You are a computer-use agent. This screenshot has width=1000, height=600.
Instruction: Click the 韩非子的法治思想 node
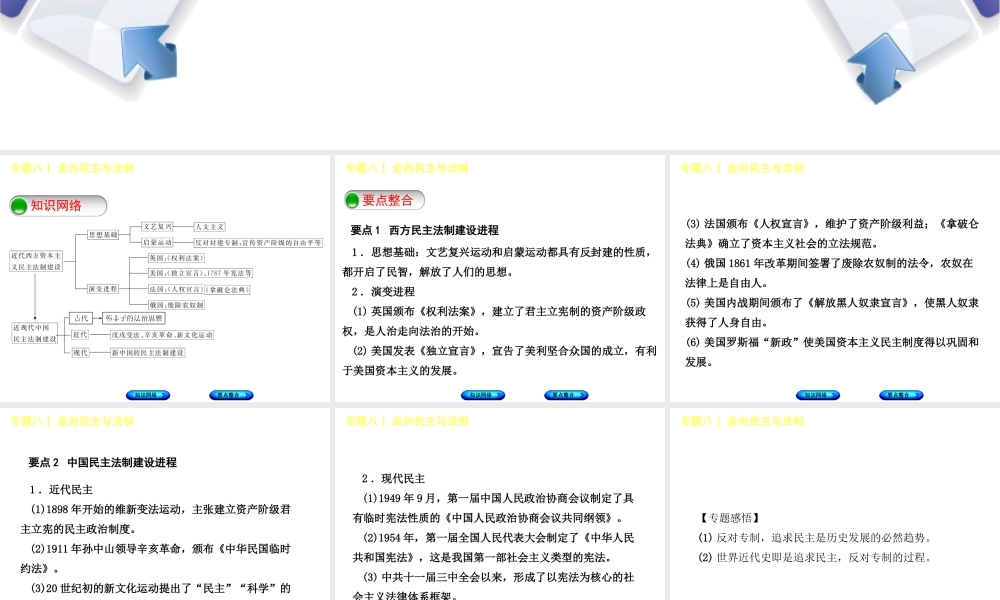point(134,318)
